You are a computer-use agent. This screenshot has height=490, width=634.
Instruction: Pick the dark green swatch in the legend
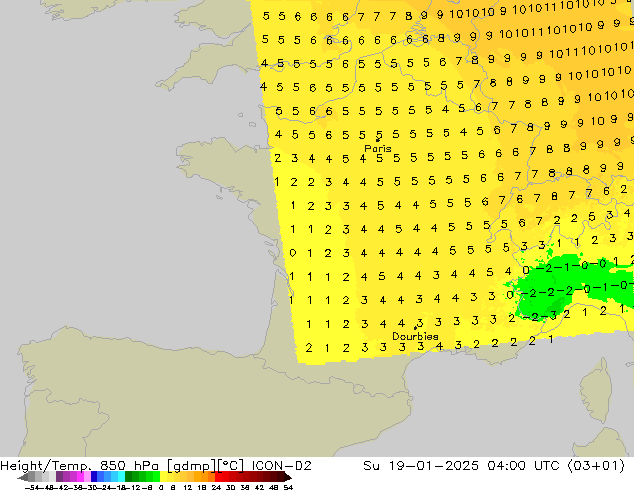click(129, 477)
